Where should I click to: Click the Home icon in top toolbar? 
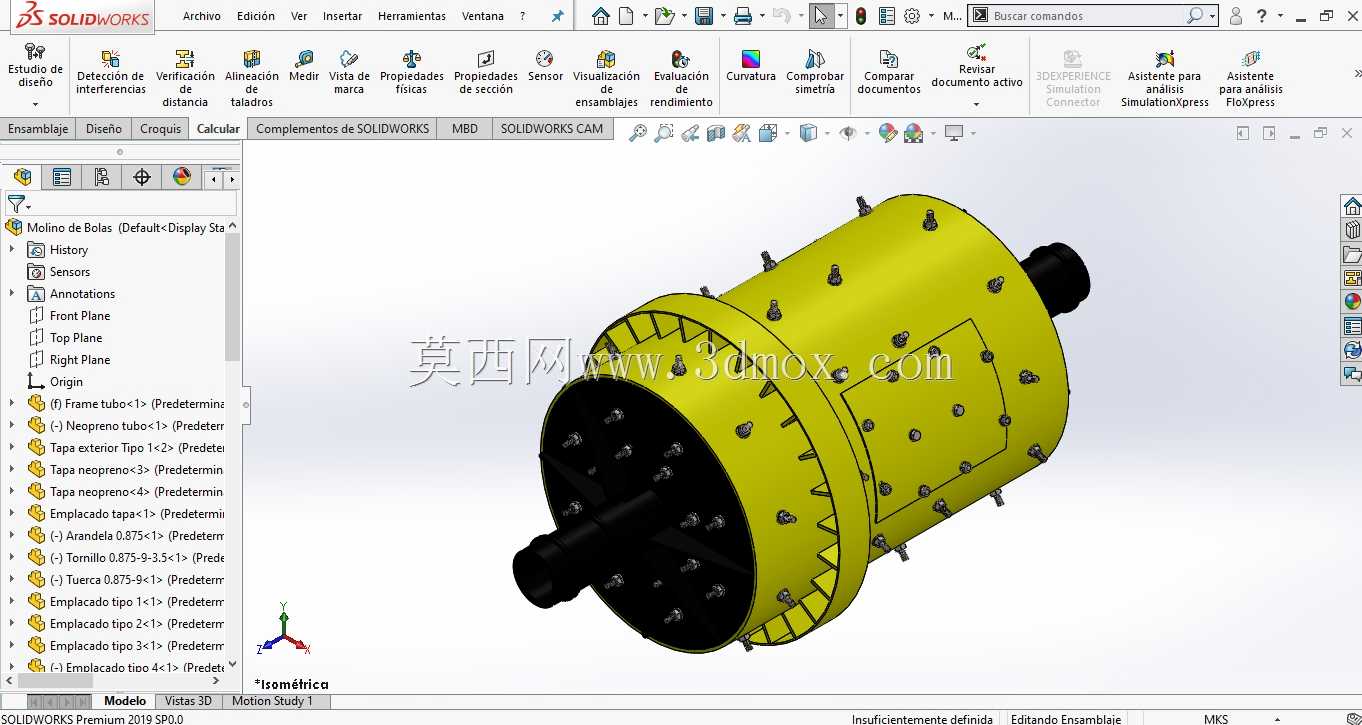click(600, 16)
